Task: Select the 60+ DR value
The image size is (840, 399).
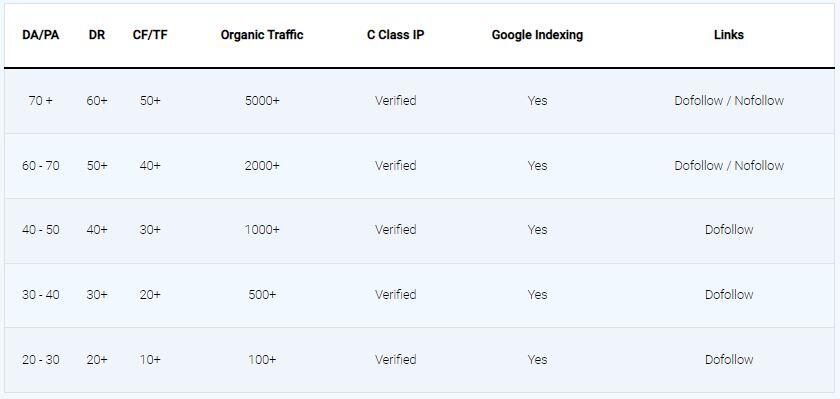Action: click(97, 101)
